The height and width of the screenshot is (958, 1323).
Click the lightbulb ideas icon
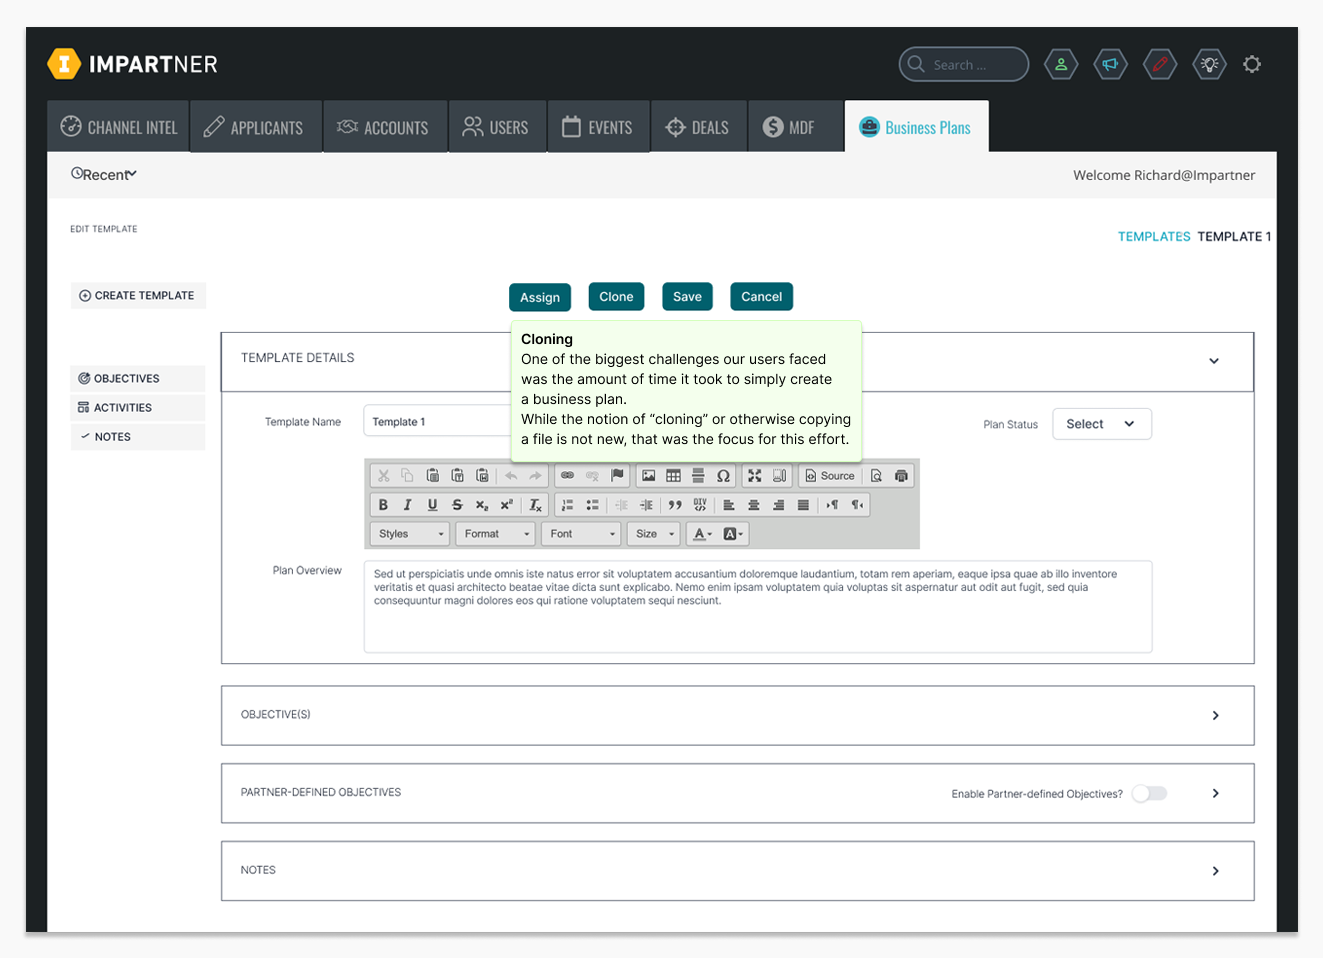(x=1210, y=65)
